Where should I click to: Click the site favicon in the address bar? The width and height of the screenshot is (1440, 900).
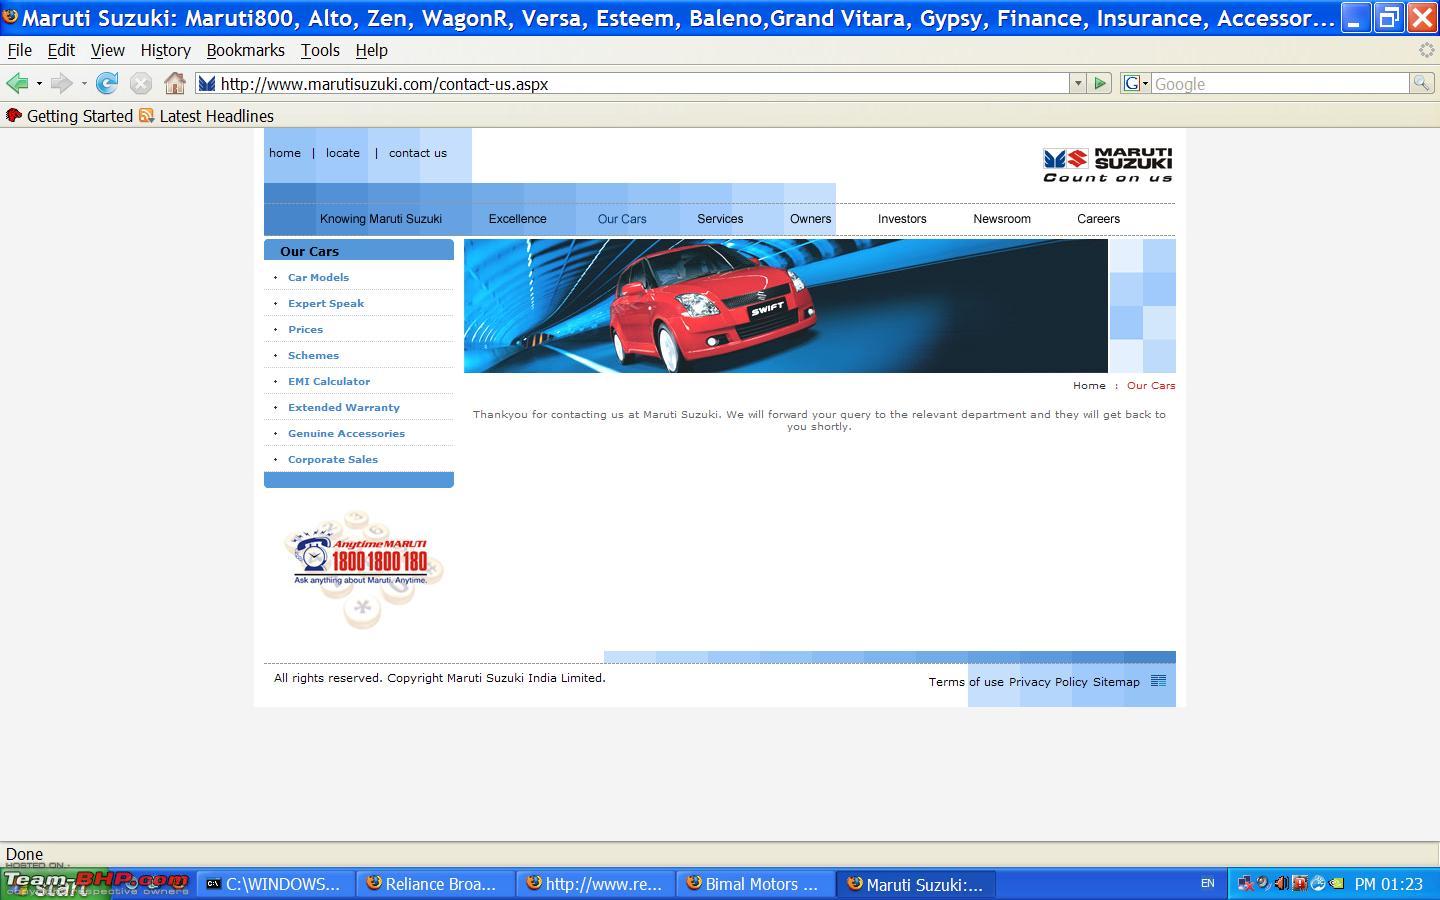point(207,84)
